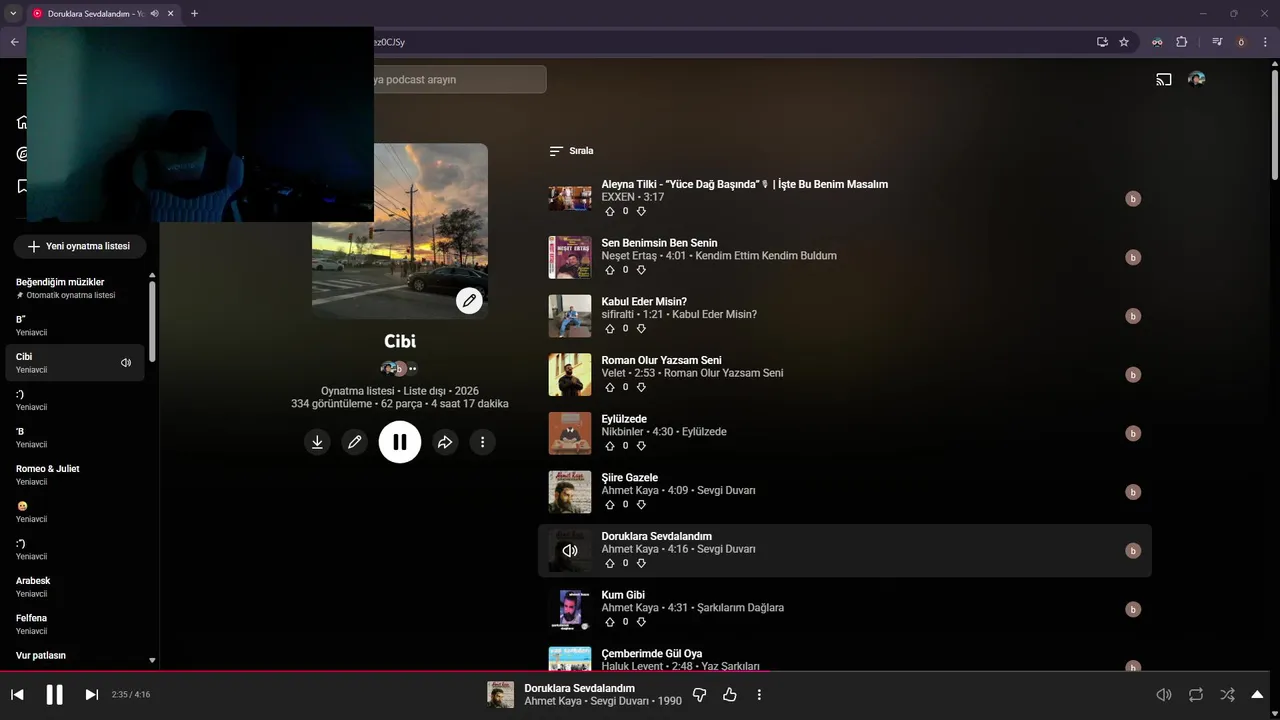Open Cibi playlist more options menu
The image size is (1280, 720).
pyautogui.click(x=482, y=442)
